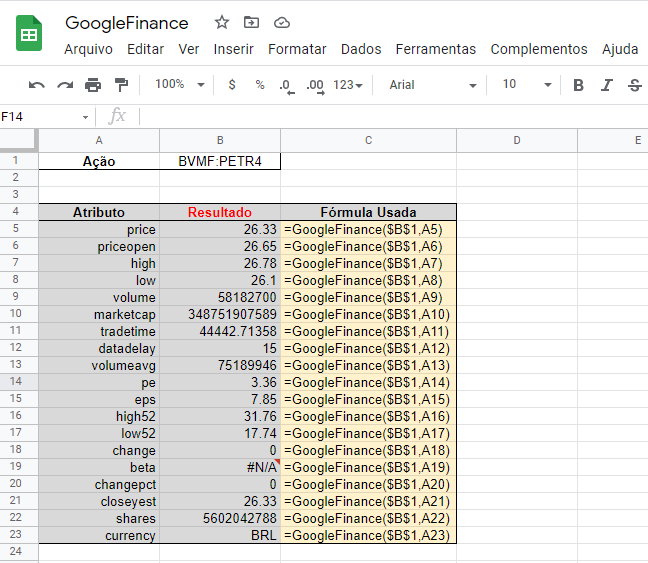Viewport: 648px width, 563px height.
Task: Click the GoogleFinance document title
Action: [126, 23]
